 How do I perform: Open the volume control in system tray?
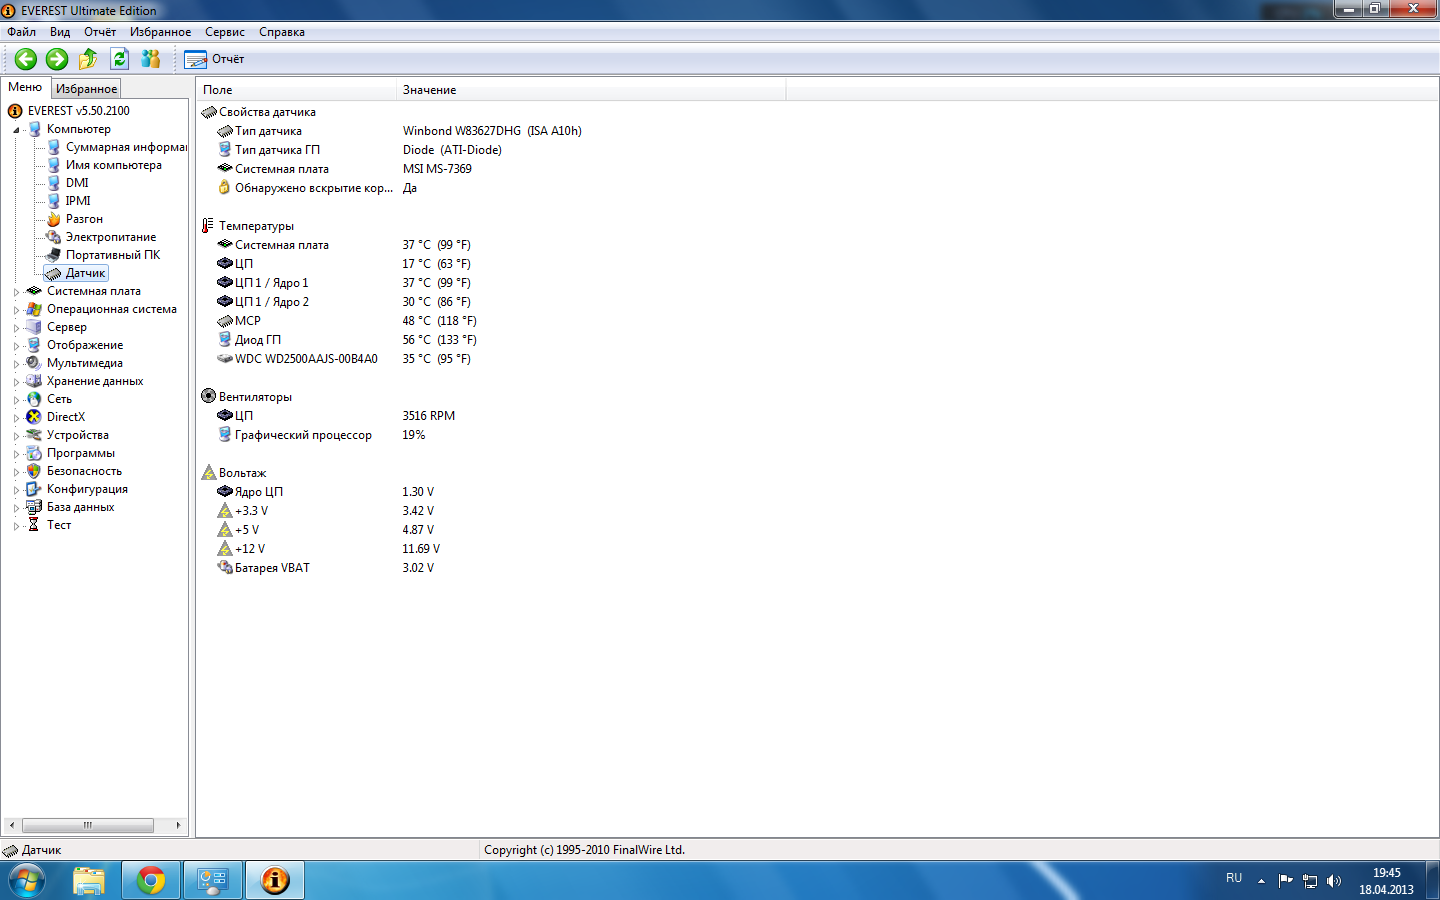pyautogui.click(x=1334, y=881)
